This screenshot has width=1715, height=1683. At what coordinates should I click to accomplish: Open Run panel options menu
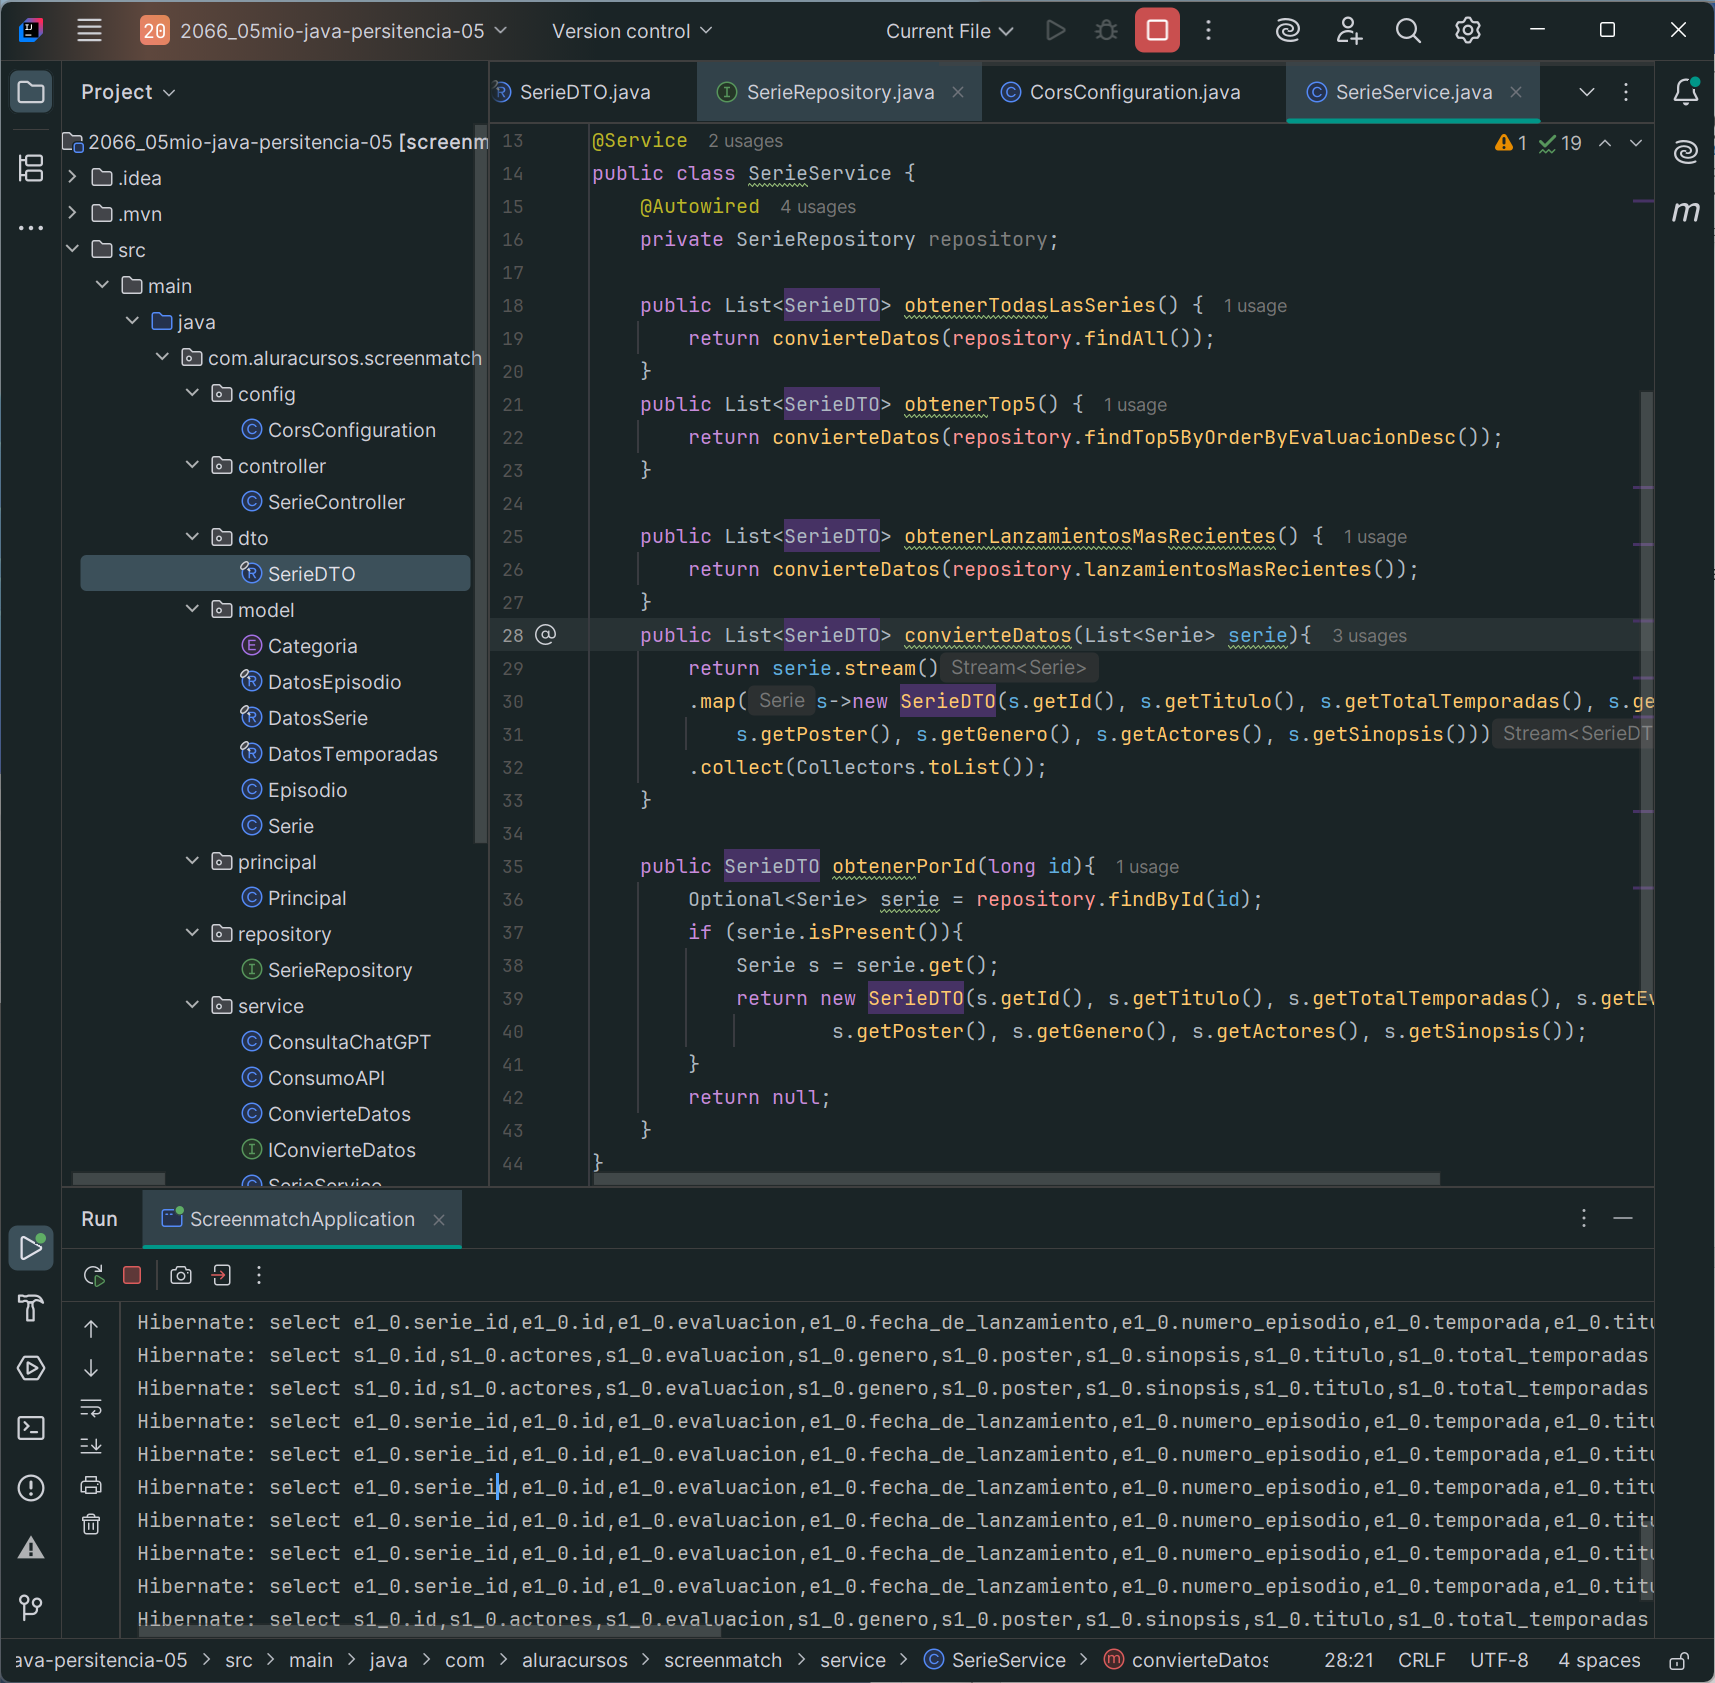(x=1584, y=1218)
